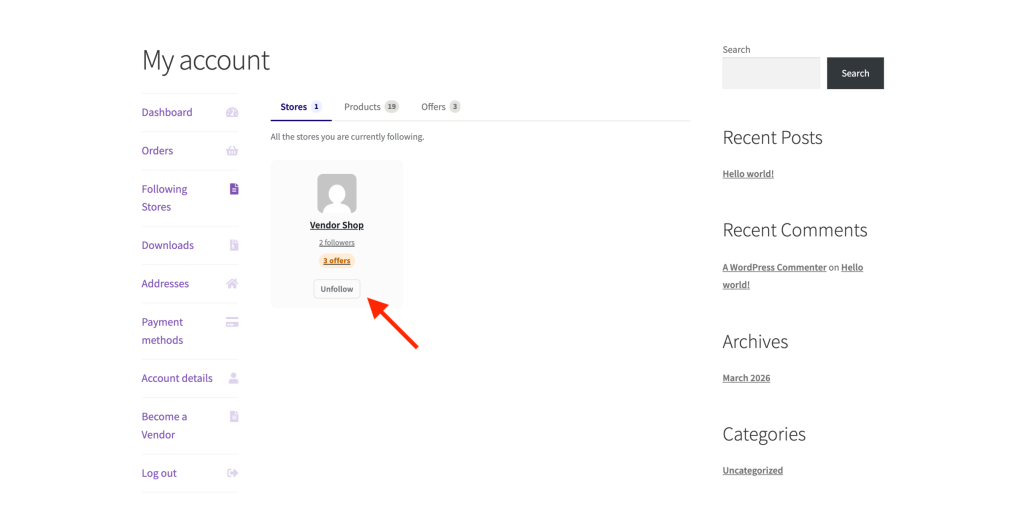This screenshot has width=1024, height=509.
Task: Open the Uncategorized category
Action: (753, 470)
